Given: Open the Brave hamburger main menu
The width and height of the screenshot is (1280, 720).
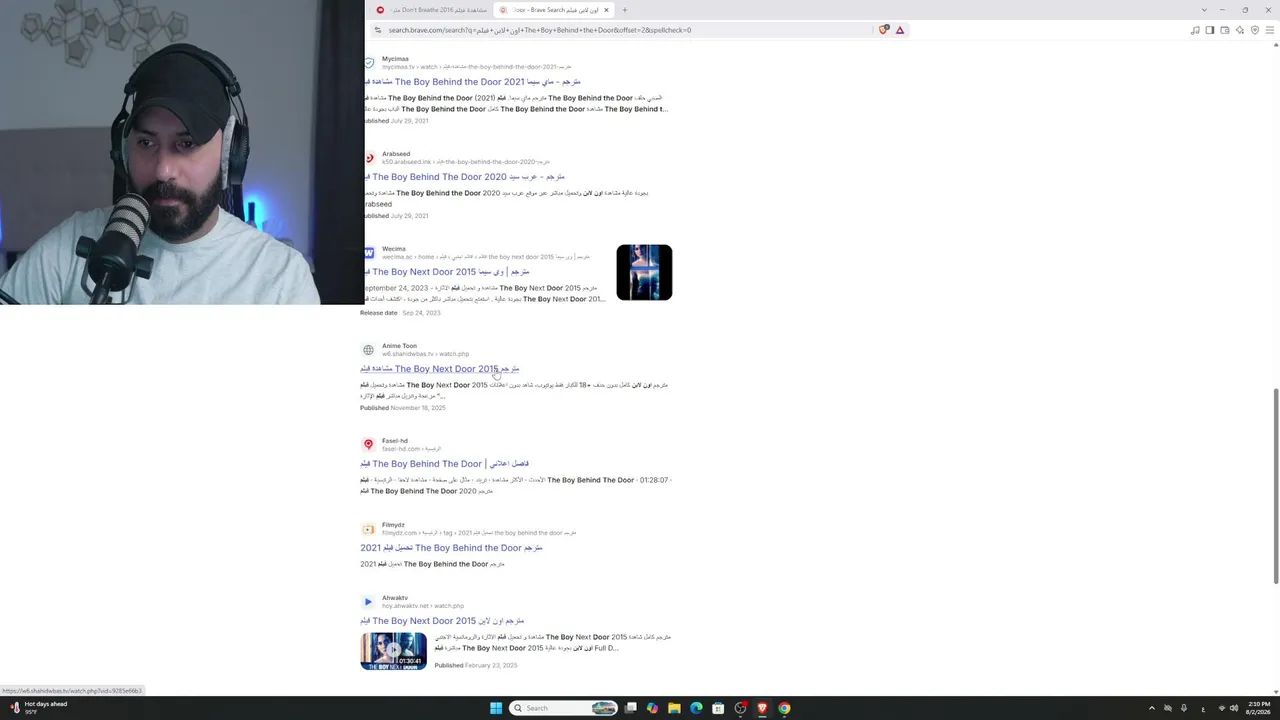Looking at the screenshot, I should pos(1270,30).
